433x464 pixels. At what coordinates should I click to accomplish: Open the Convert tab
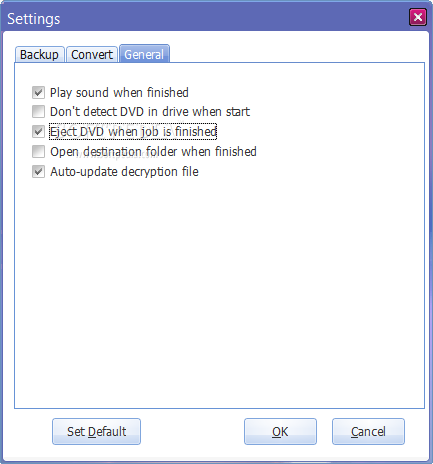point(92,54)
